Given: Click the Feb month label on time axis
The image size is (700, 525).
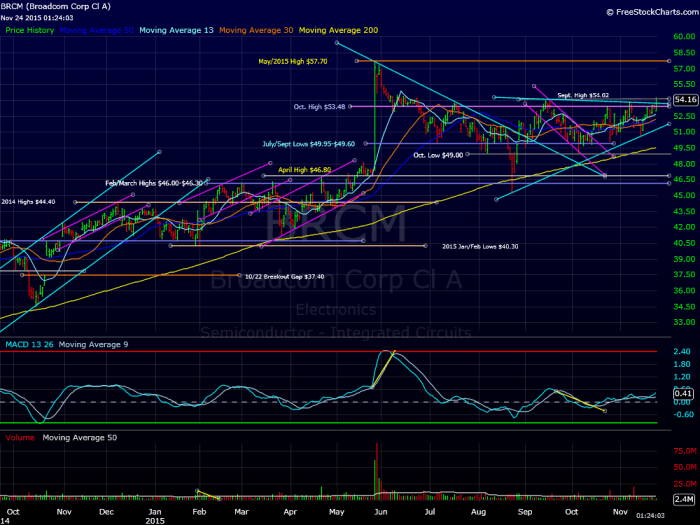Looking at the screenshot, I should [199, 512].
